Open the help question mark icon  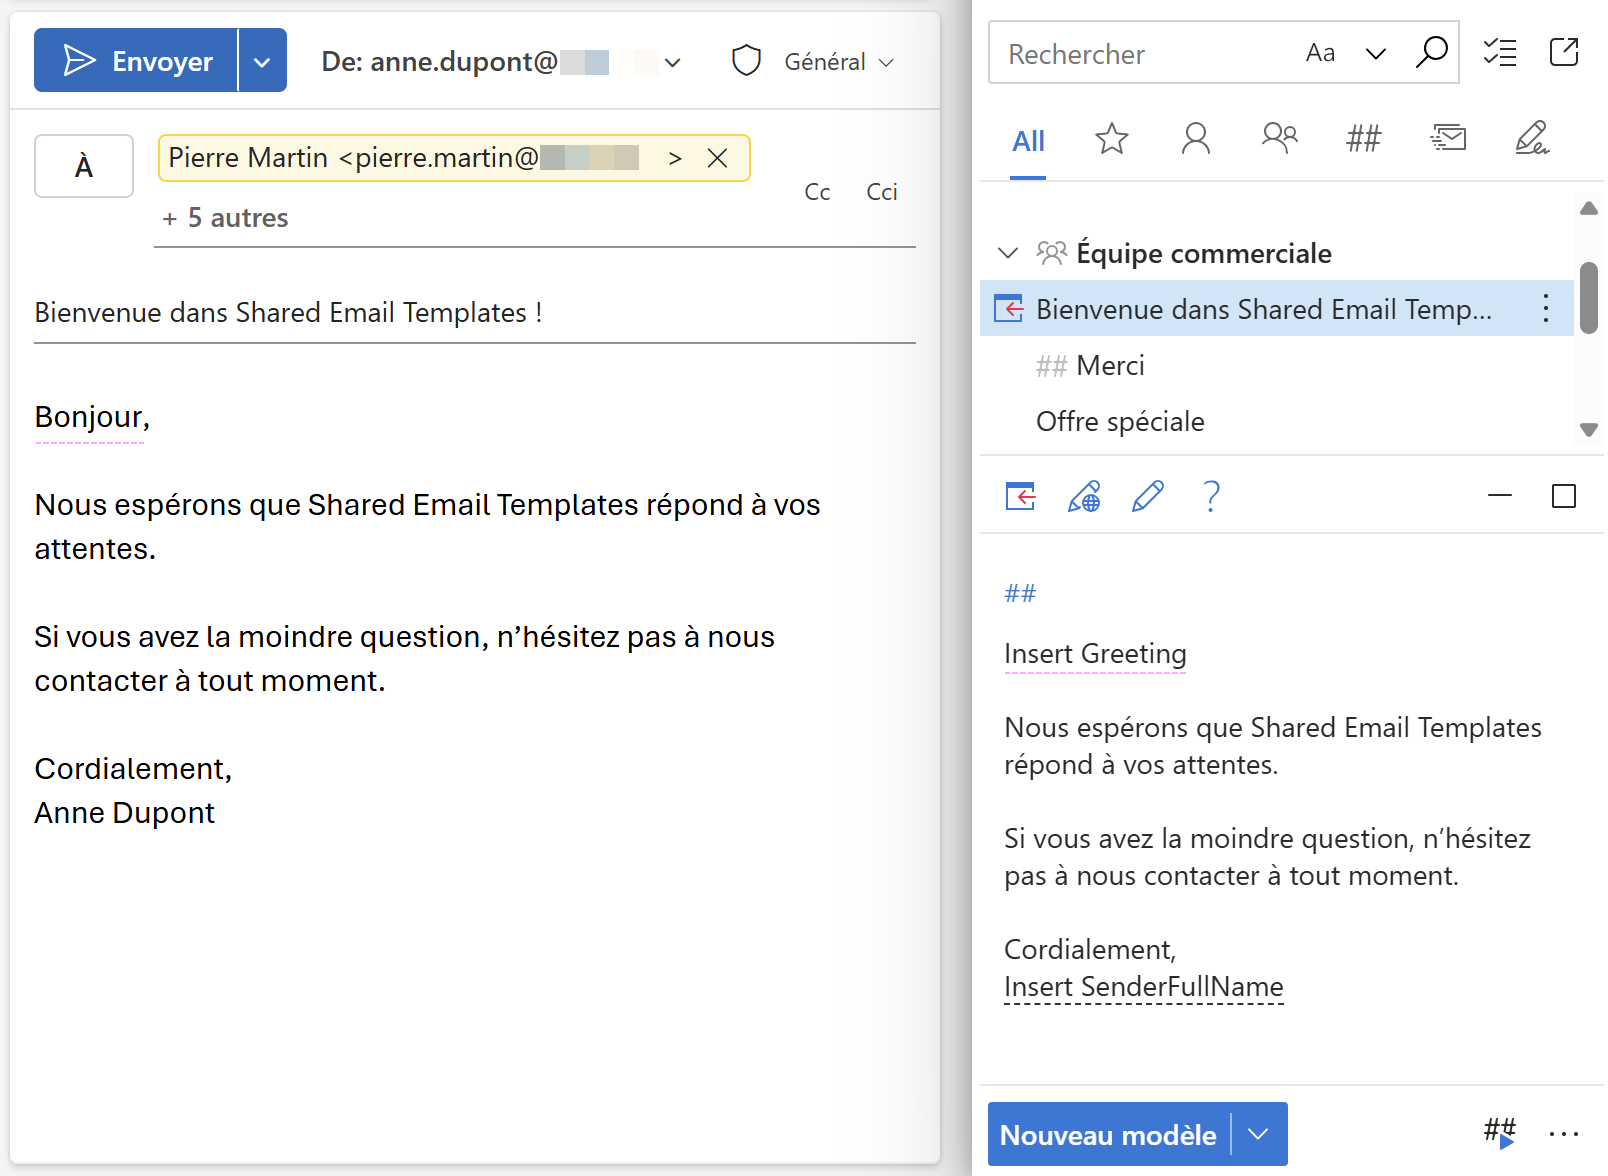point(1211,496)
